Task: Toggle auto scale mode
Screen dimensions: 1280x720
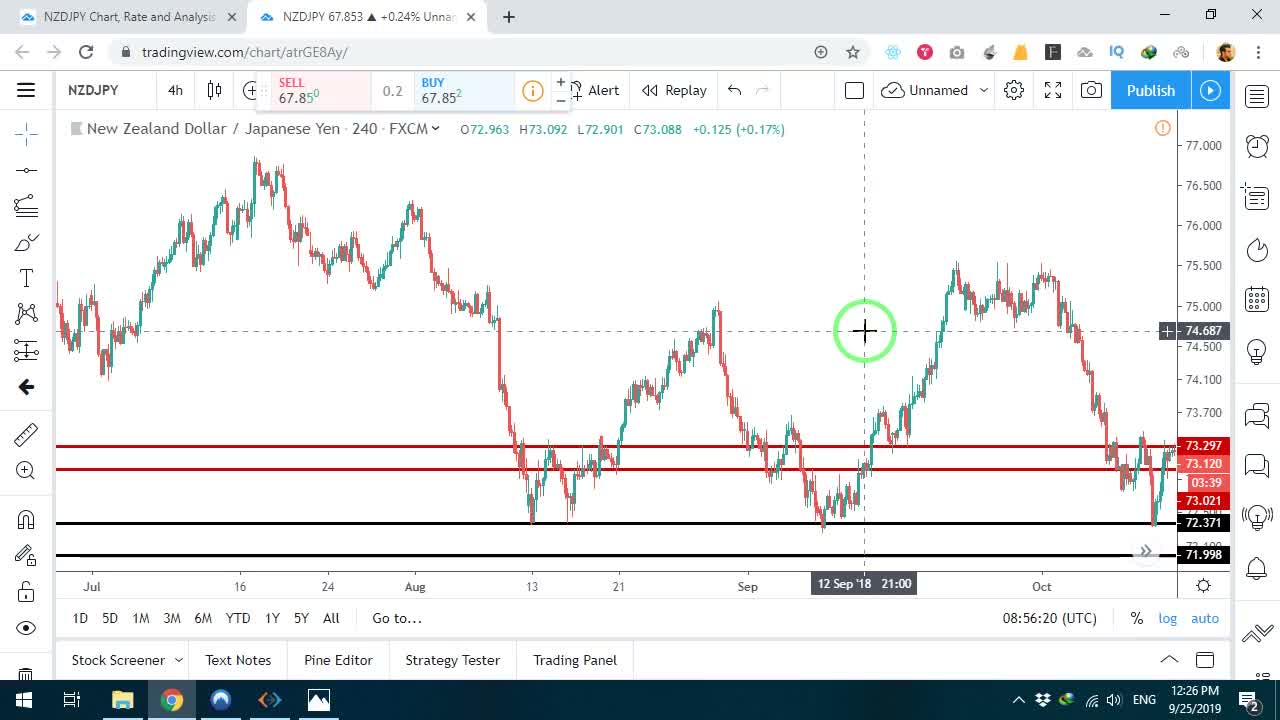Action: pyautogui.click(x=1205, y=618)
